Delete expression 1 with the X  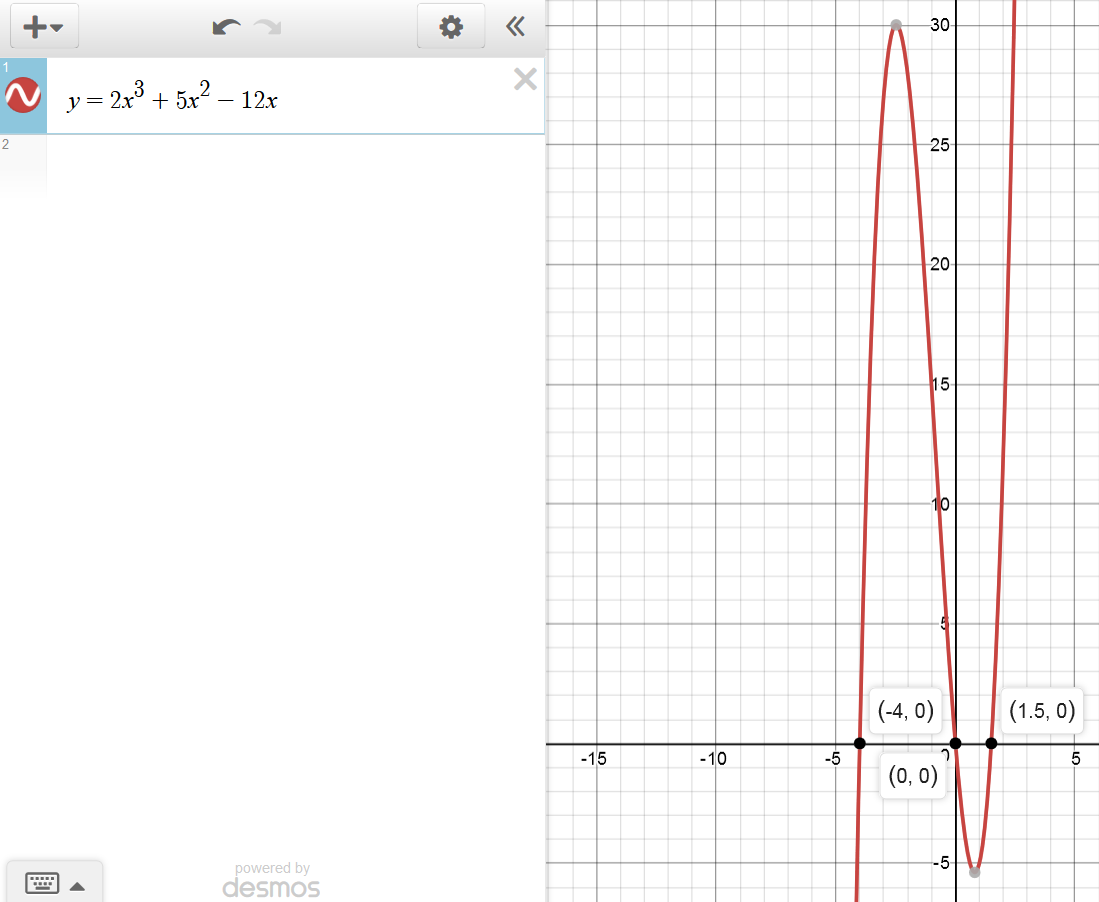[525, 80]
